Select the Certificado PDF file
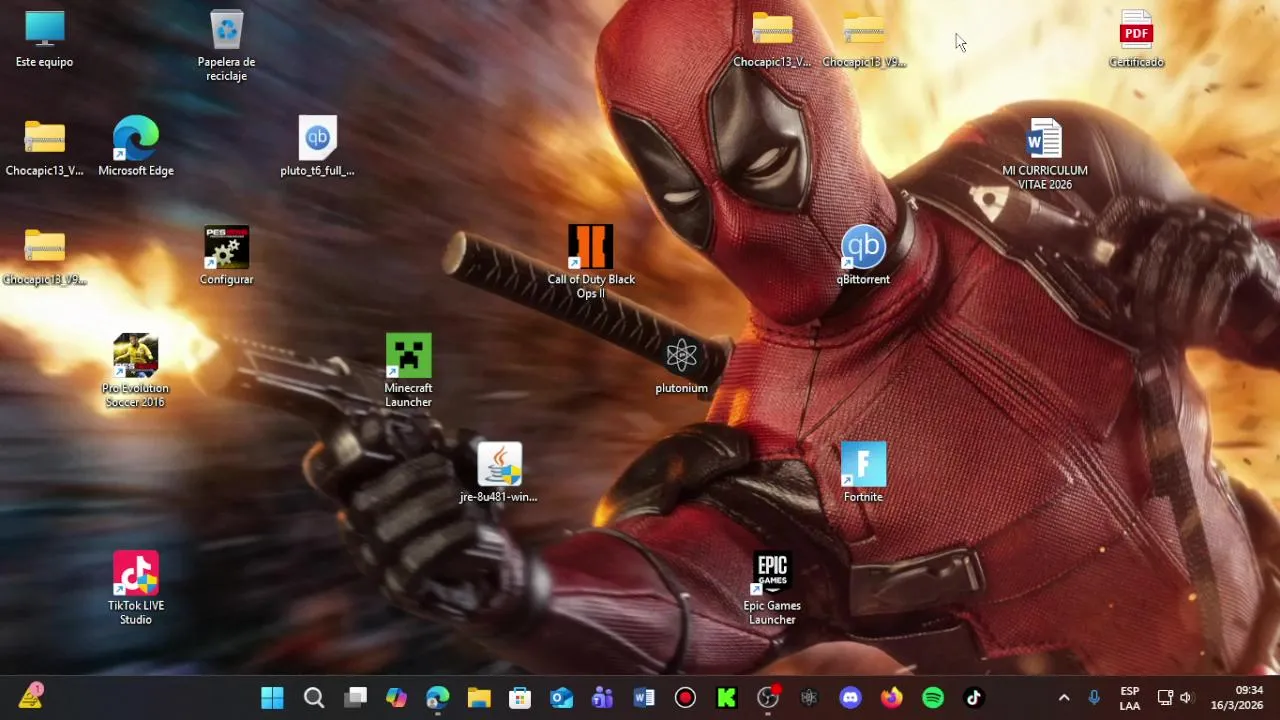The height and width of the screenshot is (720, 1280). (x=1136, y=40)
